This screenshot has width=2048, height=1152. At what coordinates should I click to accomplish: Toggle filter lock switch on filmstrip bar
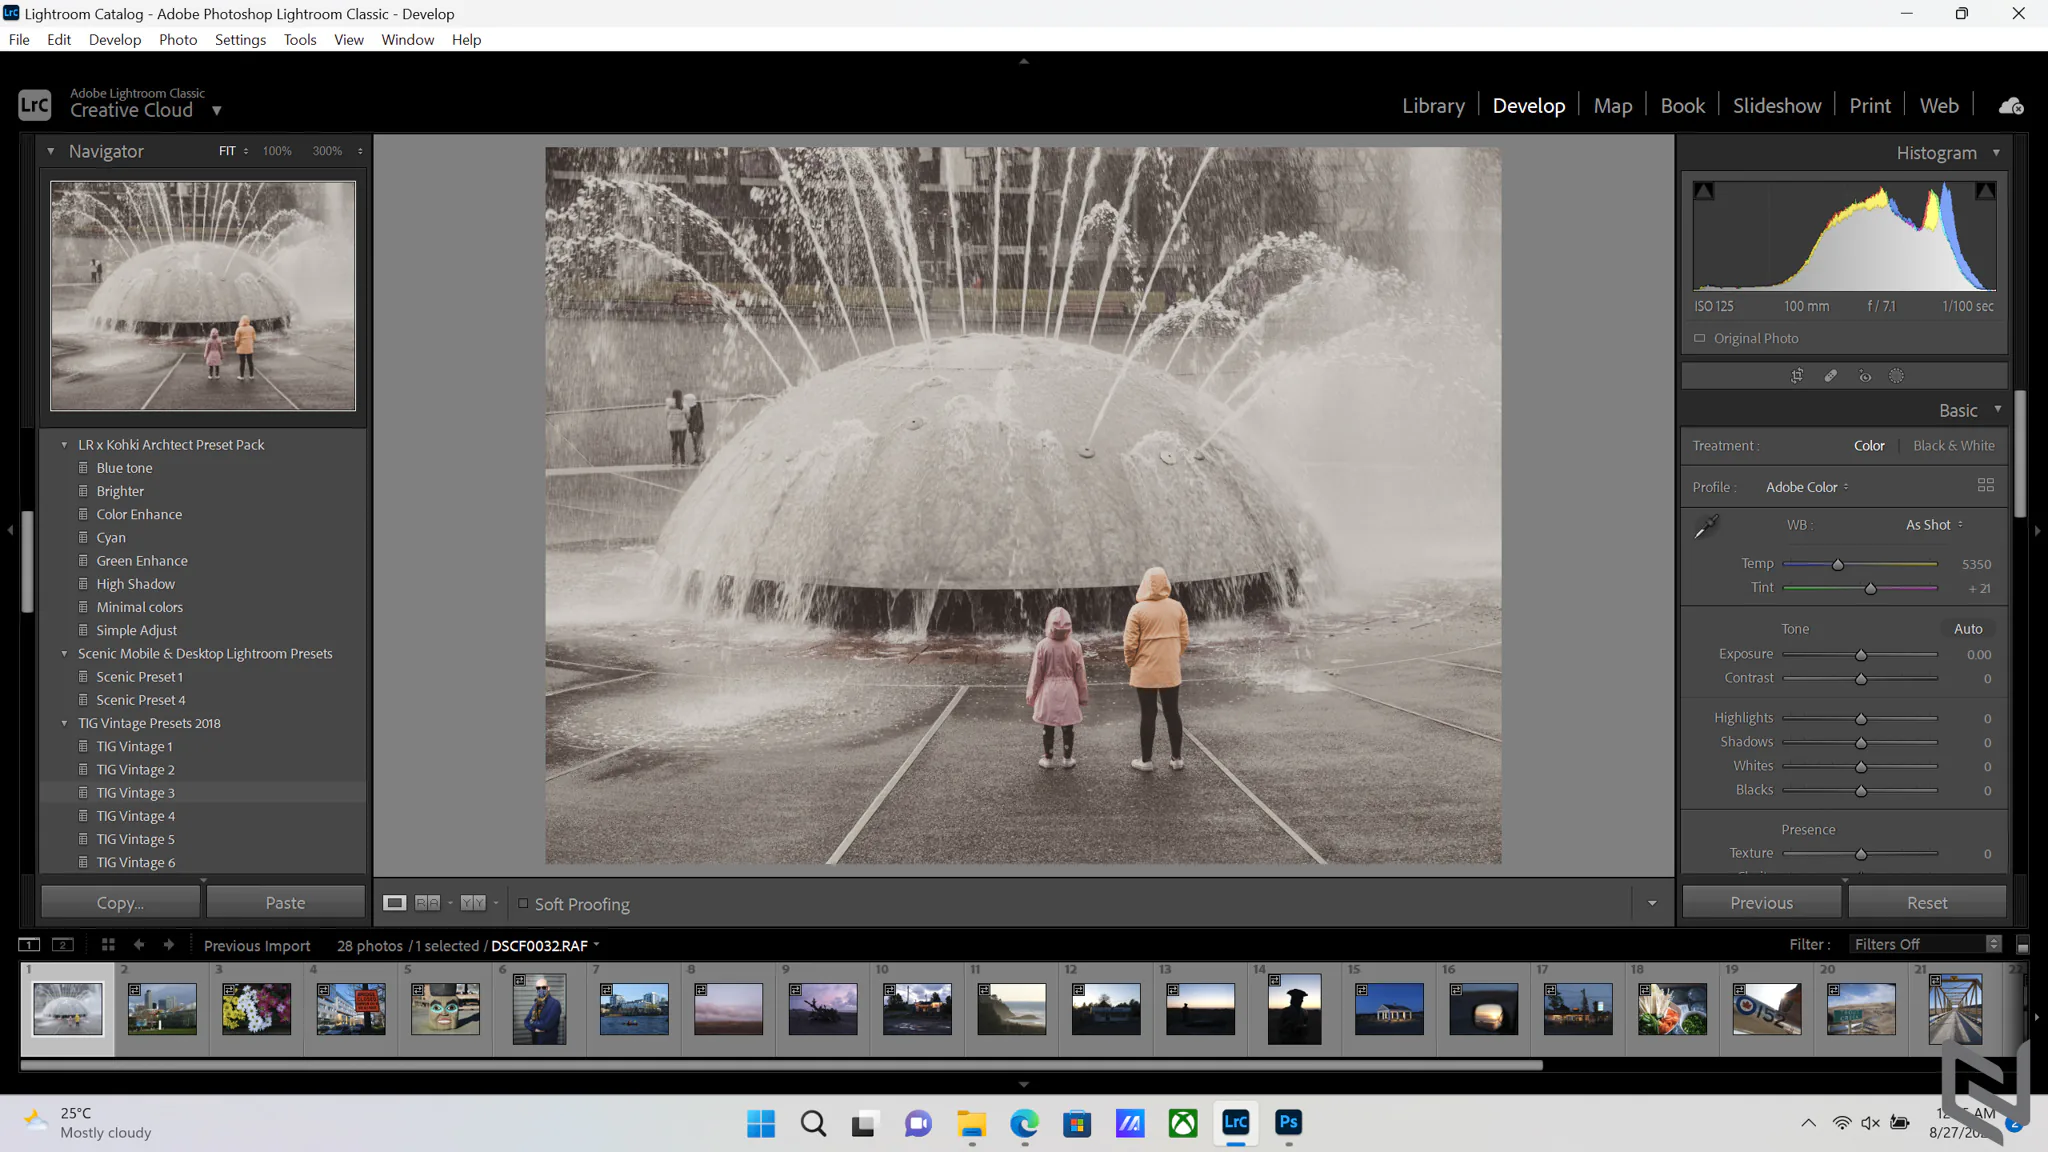[x=2022, y=945]
